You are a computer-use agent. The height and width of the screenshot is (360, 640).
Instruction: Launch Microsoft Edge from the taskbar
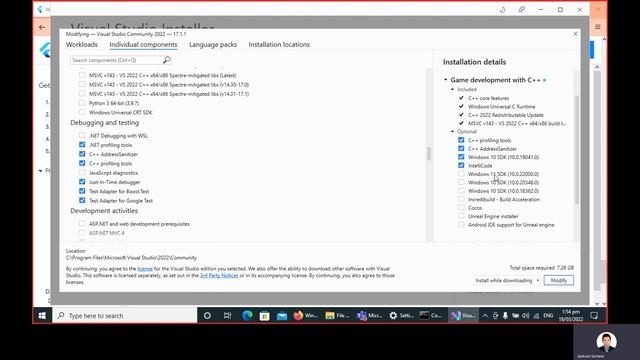coord(247,316)
